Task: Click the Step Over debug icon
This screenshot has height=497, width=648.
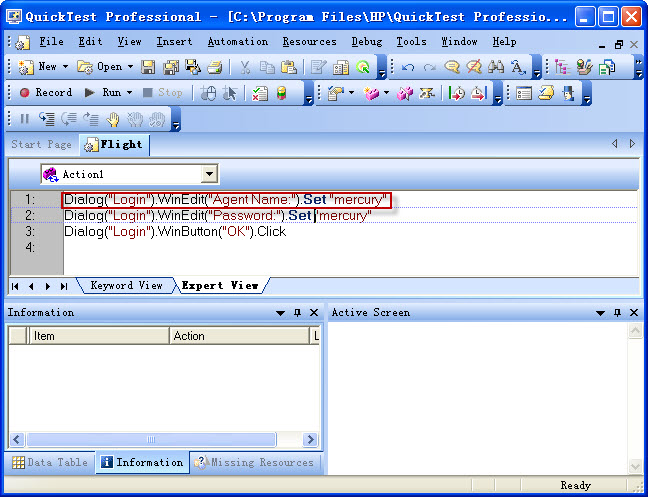Action: point(69,119)
